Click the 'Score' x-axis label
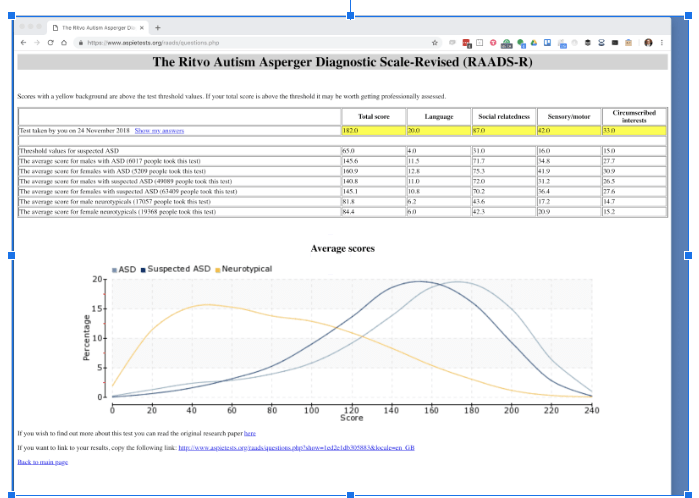Image resolution: width=699 pixels, height=498 pixels. [352, 418]
